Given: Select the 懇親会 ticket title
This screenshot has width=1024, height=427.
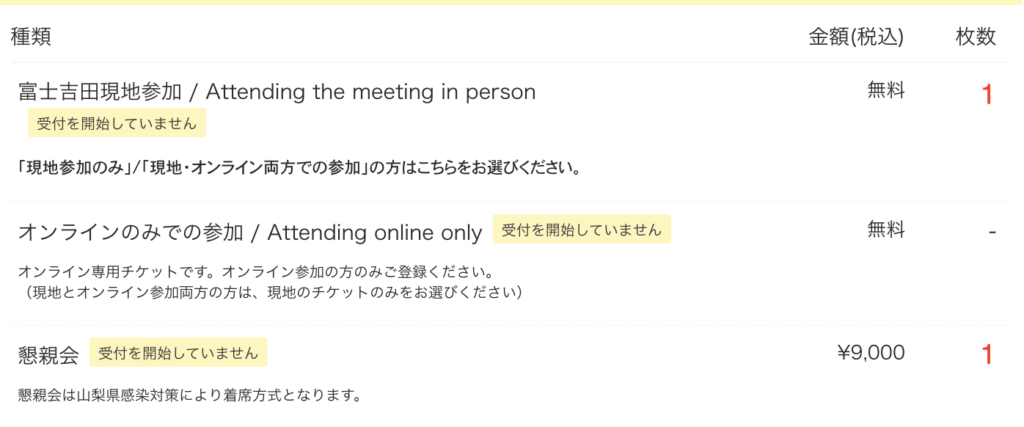Looking at the screenshot, I should (x=48, y=355).
